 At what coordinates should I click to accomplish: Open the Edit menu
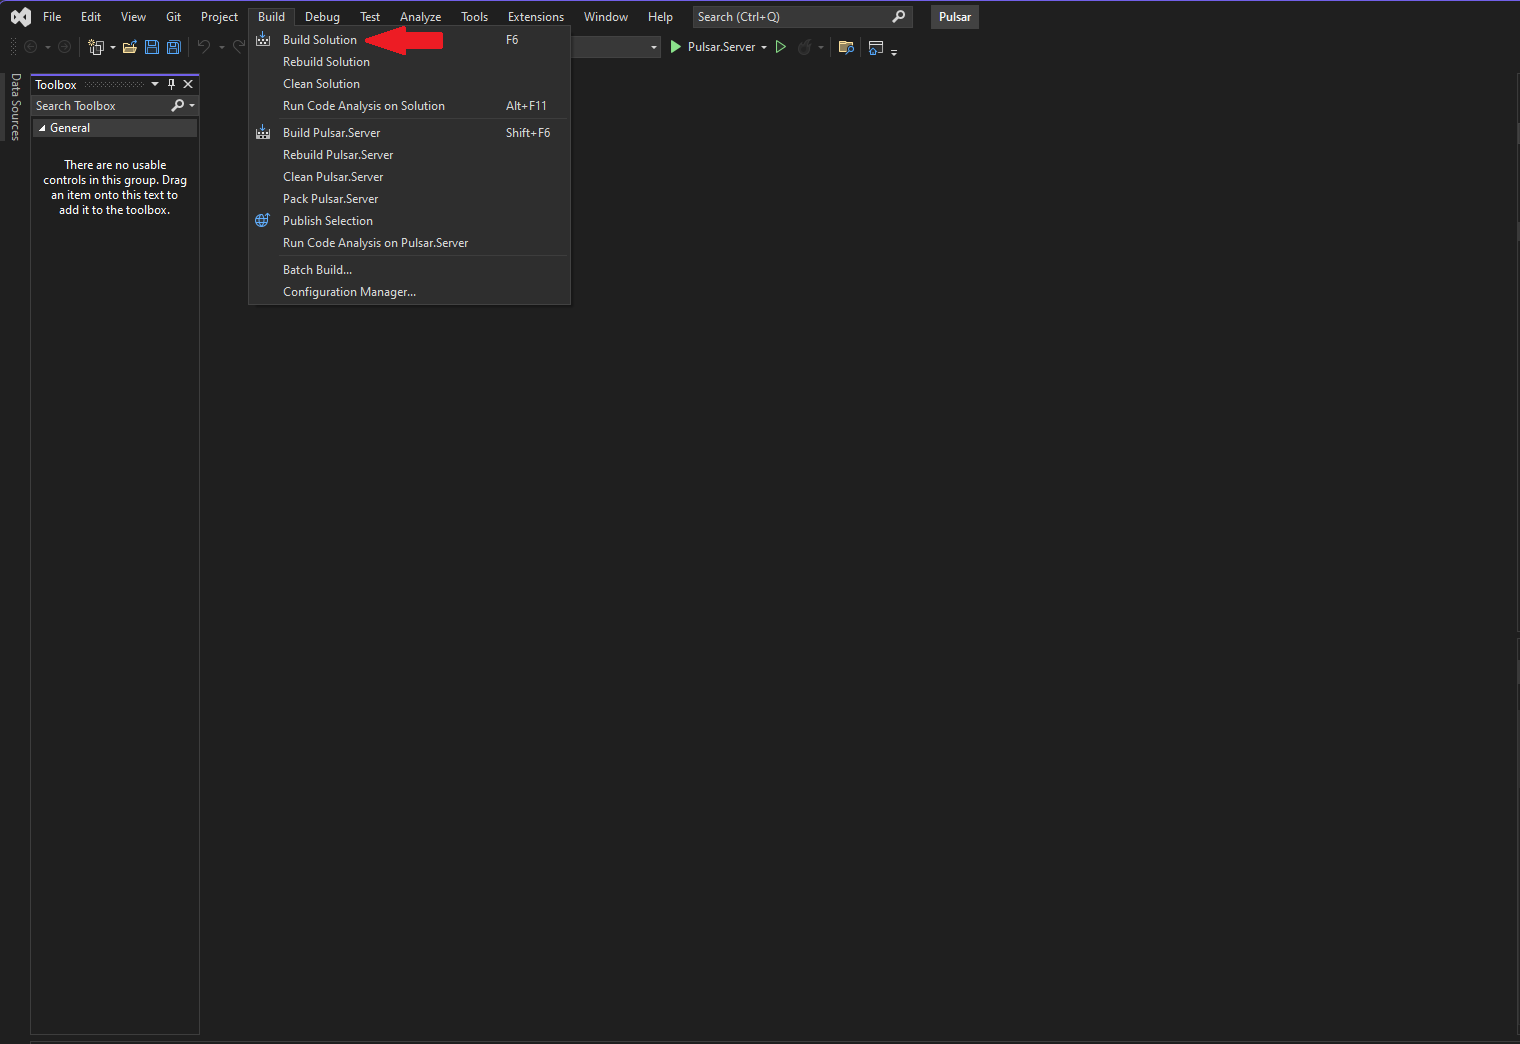[91, 17]
